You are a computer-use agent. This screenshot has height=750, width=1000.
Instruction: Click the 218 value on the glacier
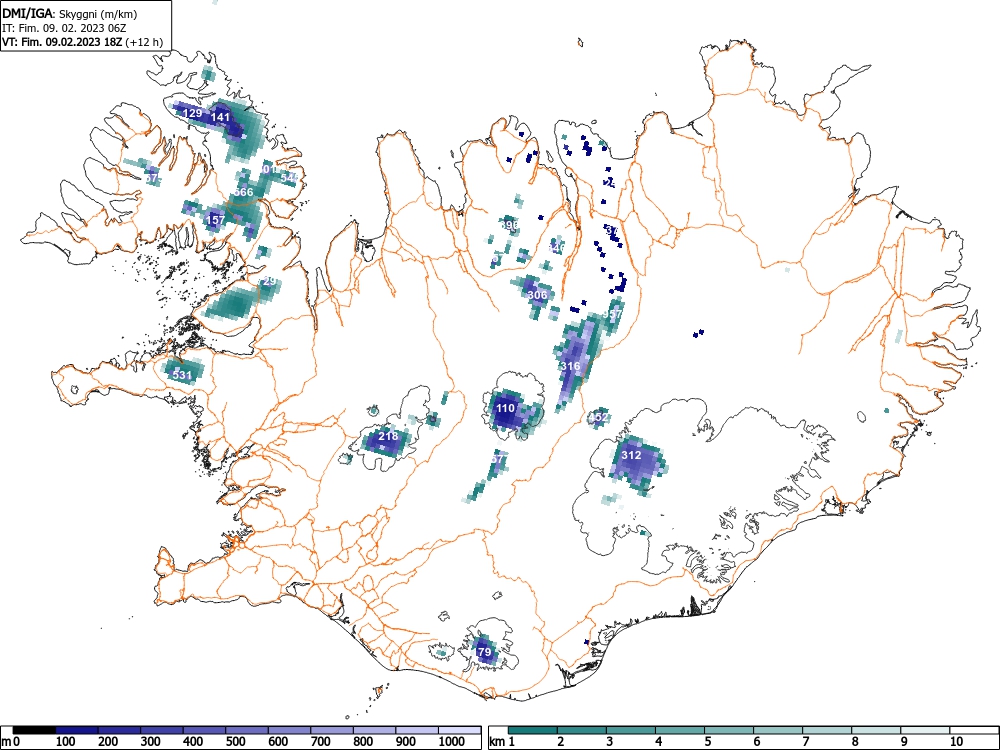(x=388, y=436)
